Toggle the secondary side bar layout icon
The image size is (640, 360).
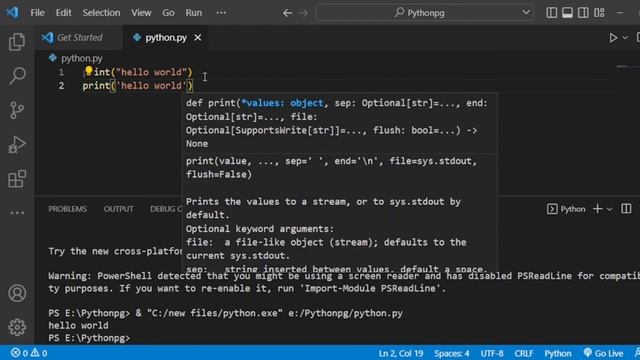(x=583, y=13)
